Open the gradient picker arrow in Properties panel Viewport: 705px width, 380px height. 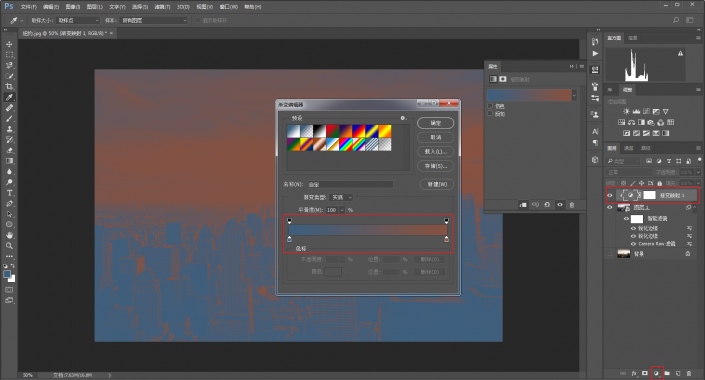pos(574,95)
